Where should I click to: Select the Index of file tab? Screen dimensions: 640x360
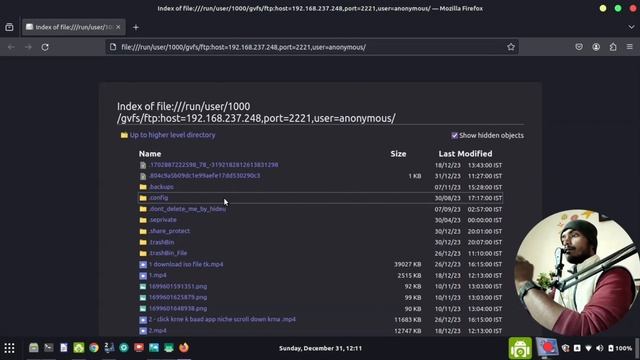(x=73, y=27)
